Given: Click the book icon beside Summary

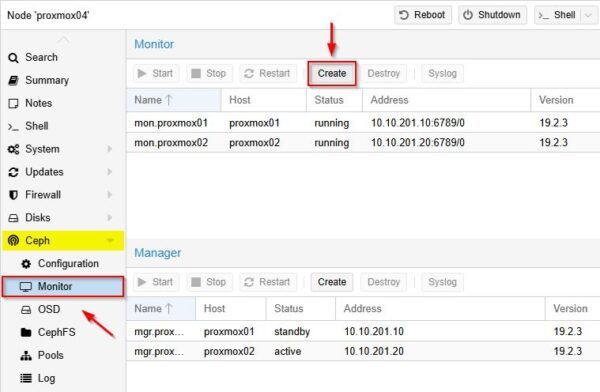Looking at the screenshot, I should (x=13, y=80).
